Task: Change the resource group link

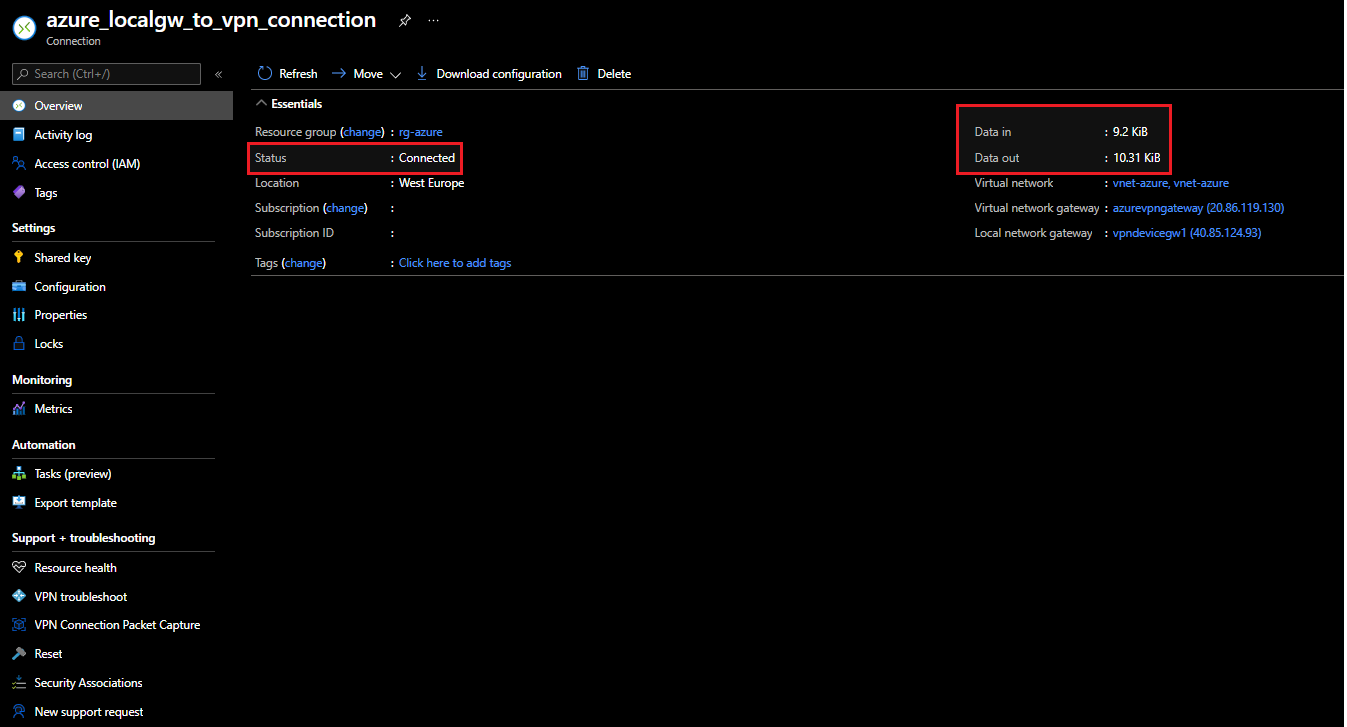Action: [362, 132]
